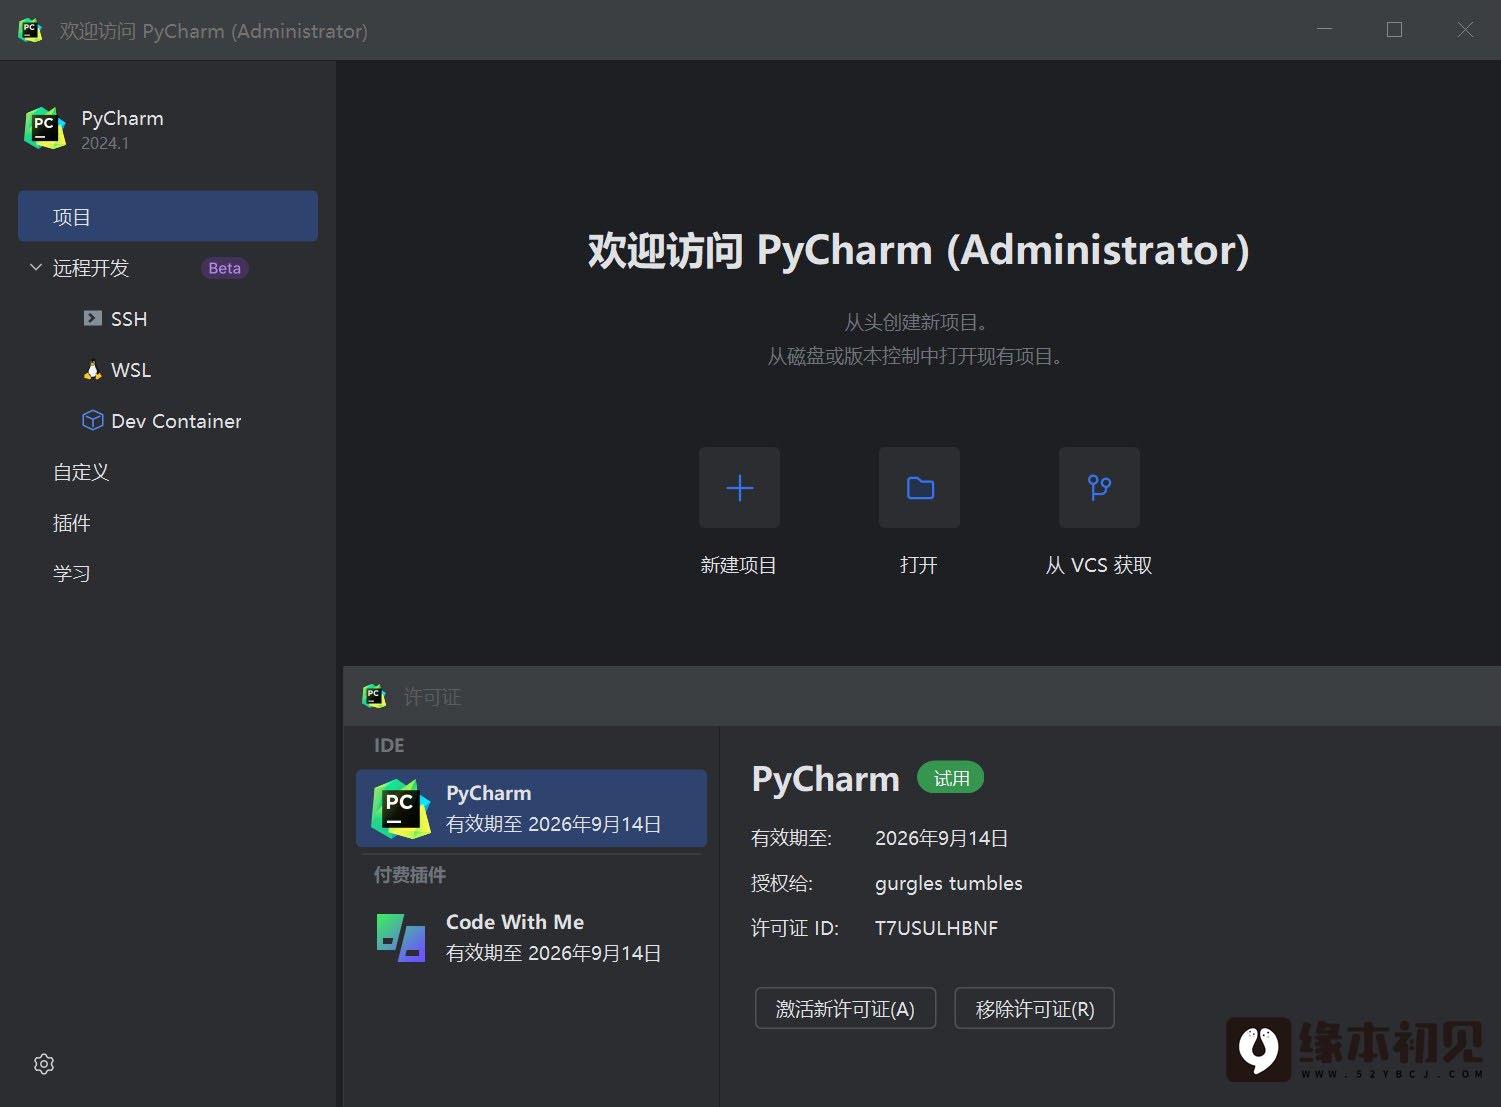Click the SSH terminal icon
The width and height of the screenshot is (1501, 1107).
point(93,318)
